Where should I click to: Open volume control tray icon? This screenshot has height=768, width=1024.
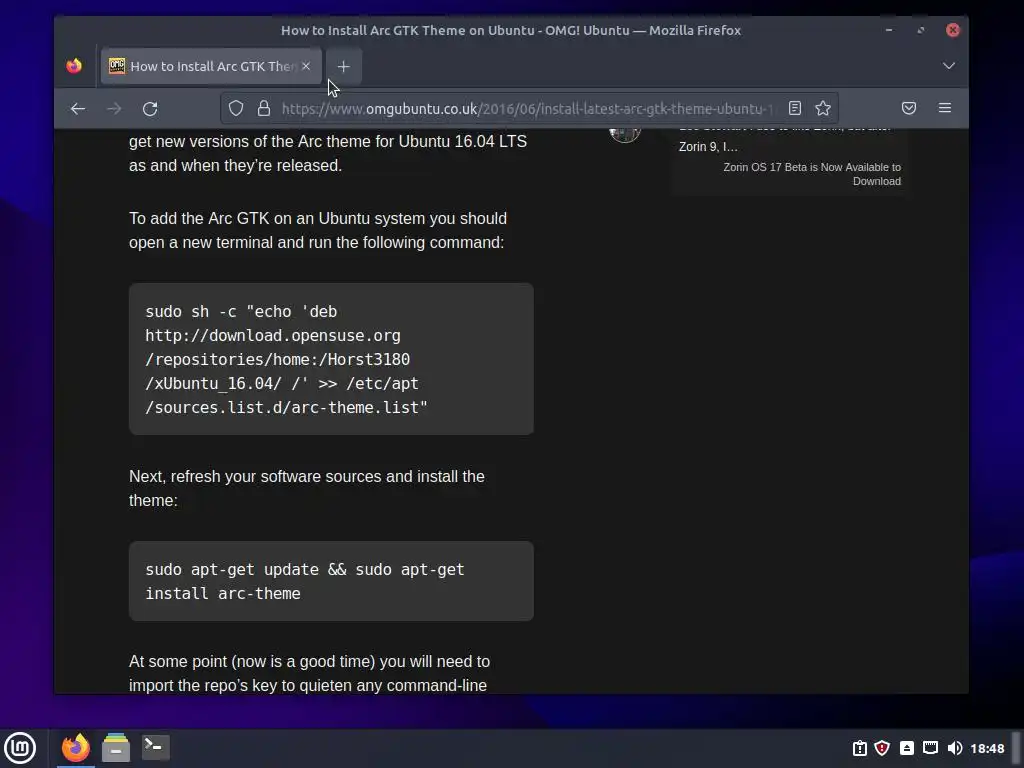coord(954,748)
